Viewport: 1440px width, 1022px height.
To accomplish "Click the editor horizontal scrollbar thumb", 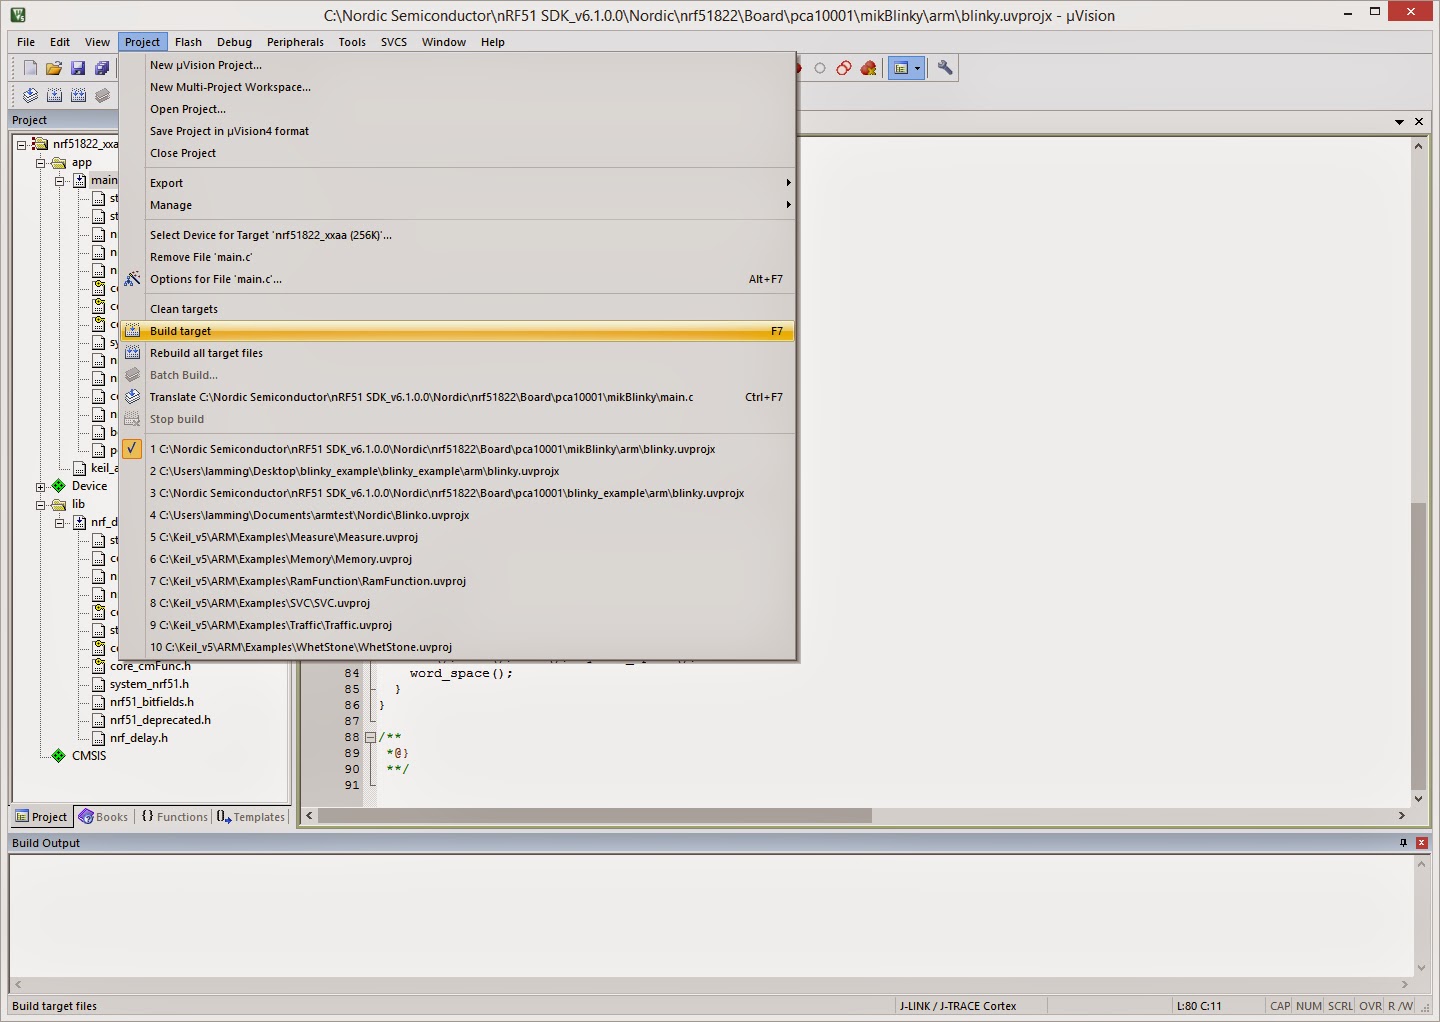I will point(594,816).
